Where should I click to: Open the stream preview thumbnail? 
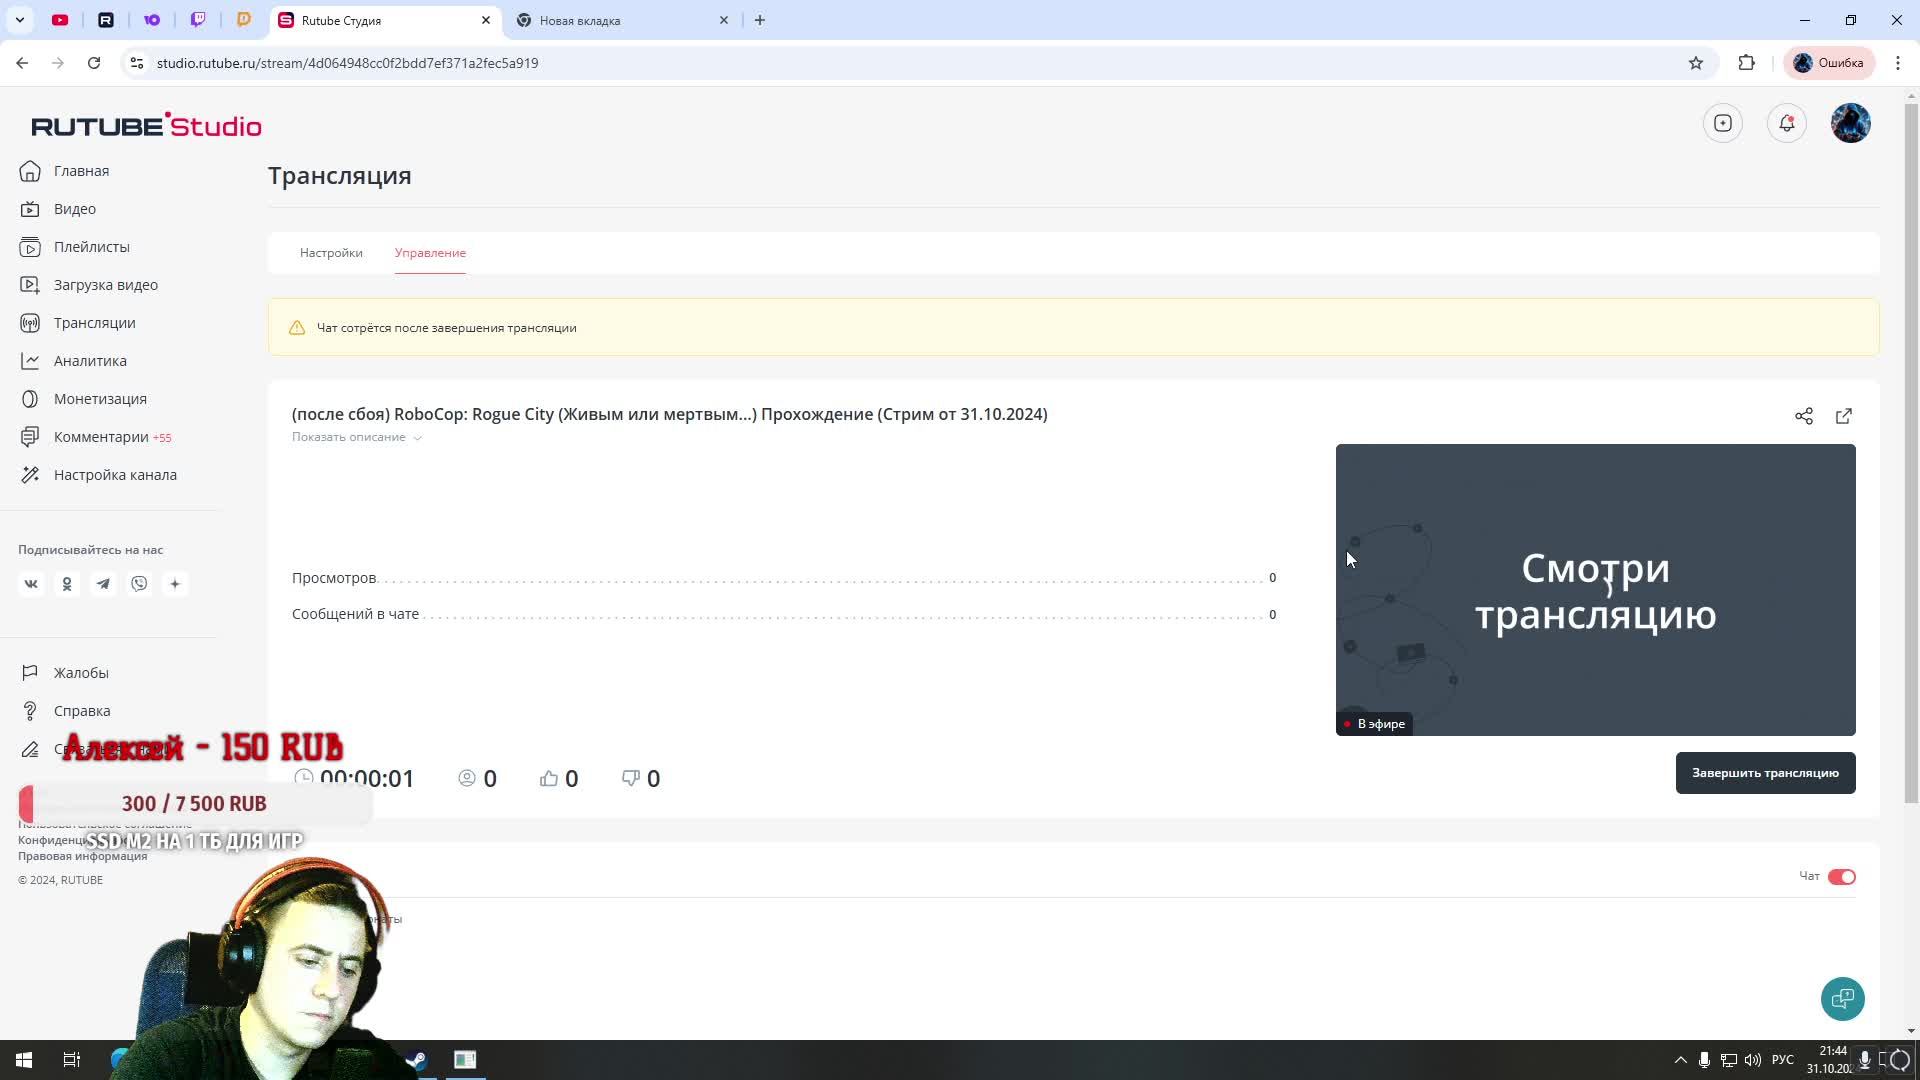[x=1595, y=590]
